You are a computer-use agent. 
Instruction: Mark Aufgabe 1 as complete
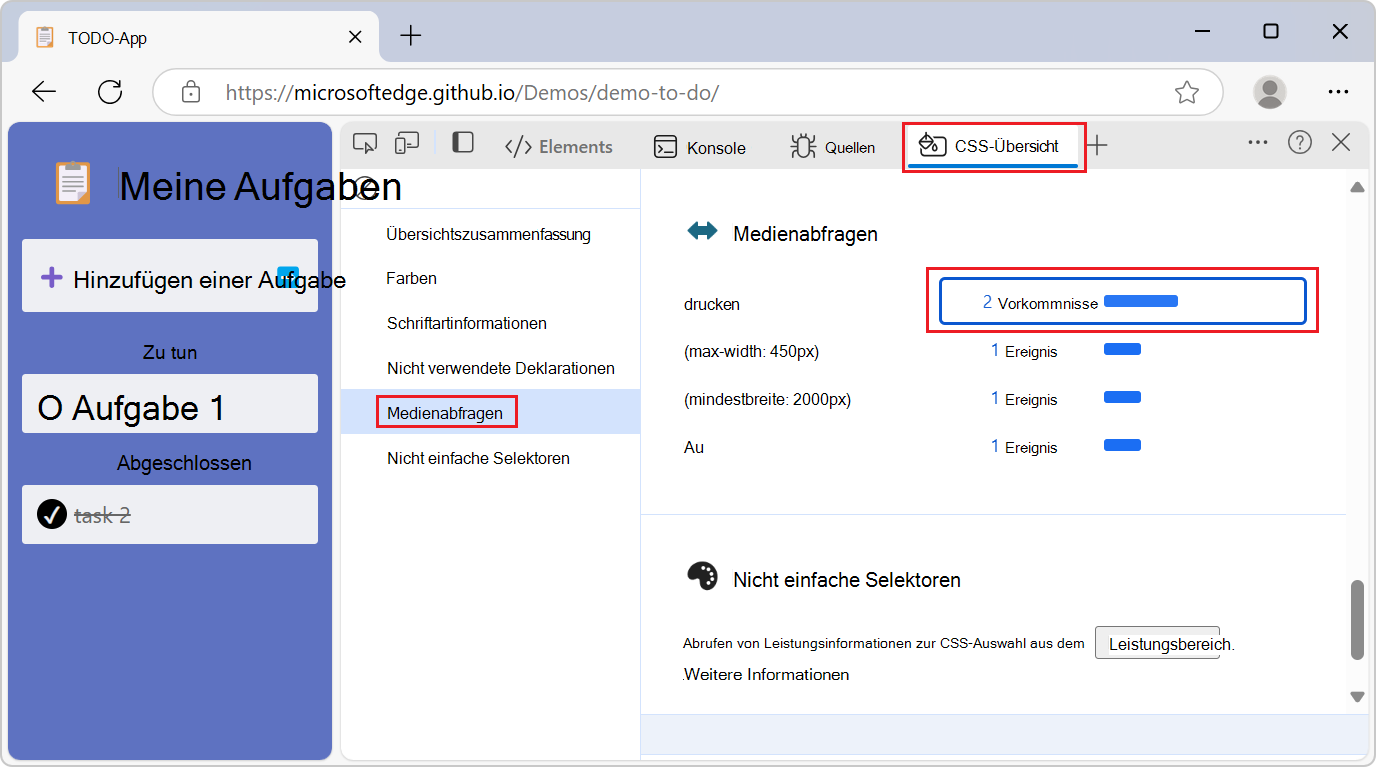coord(50,408)
